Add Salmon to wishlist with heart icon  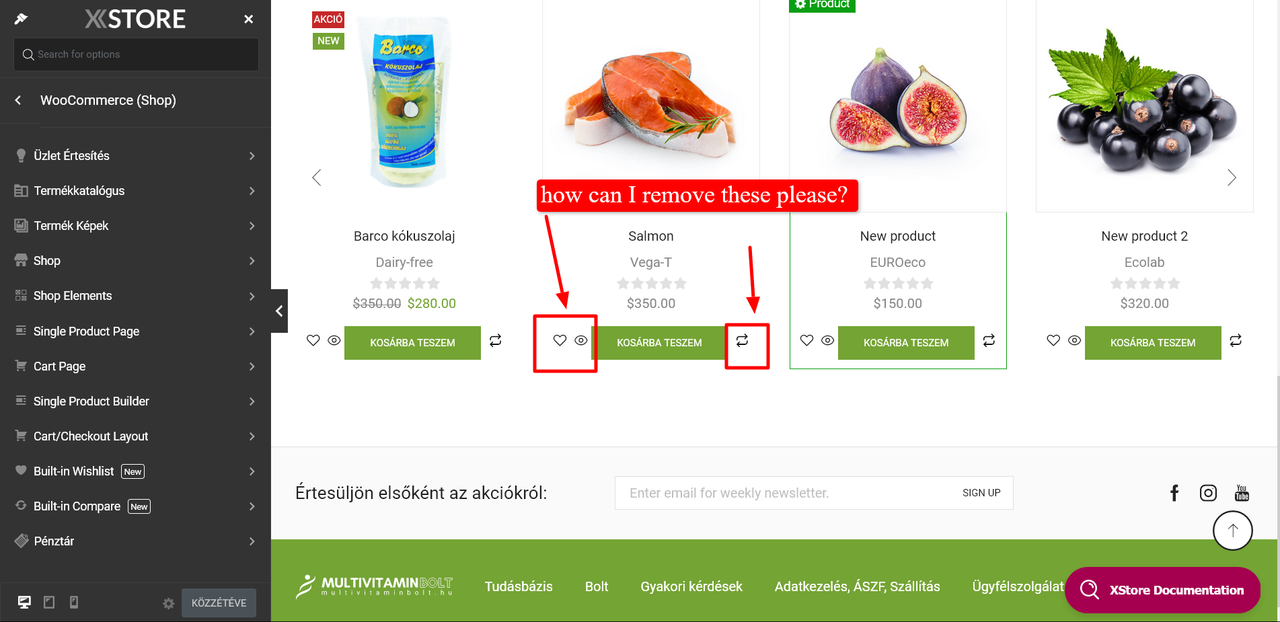pyautogui.click(x=560, y=341)
